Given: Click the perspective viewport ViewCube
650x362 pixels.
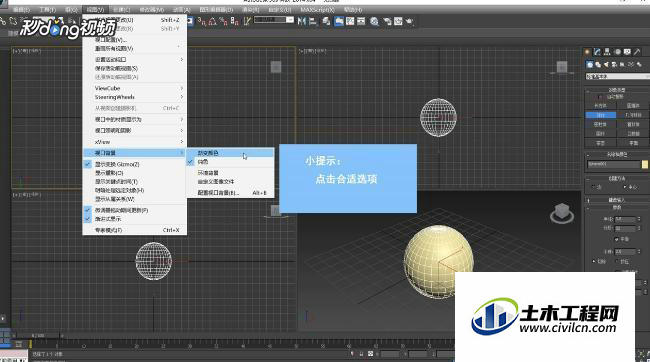Looking at the screenshot, I should tap(562, 213).
